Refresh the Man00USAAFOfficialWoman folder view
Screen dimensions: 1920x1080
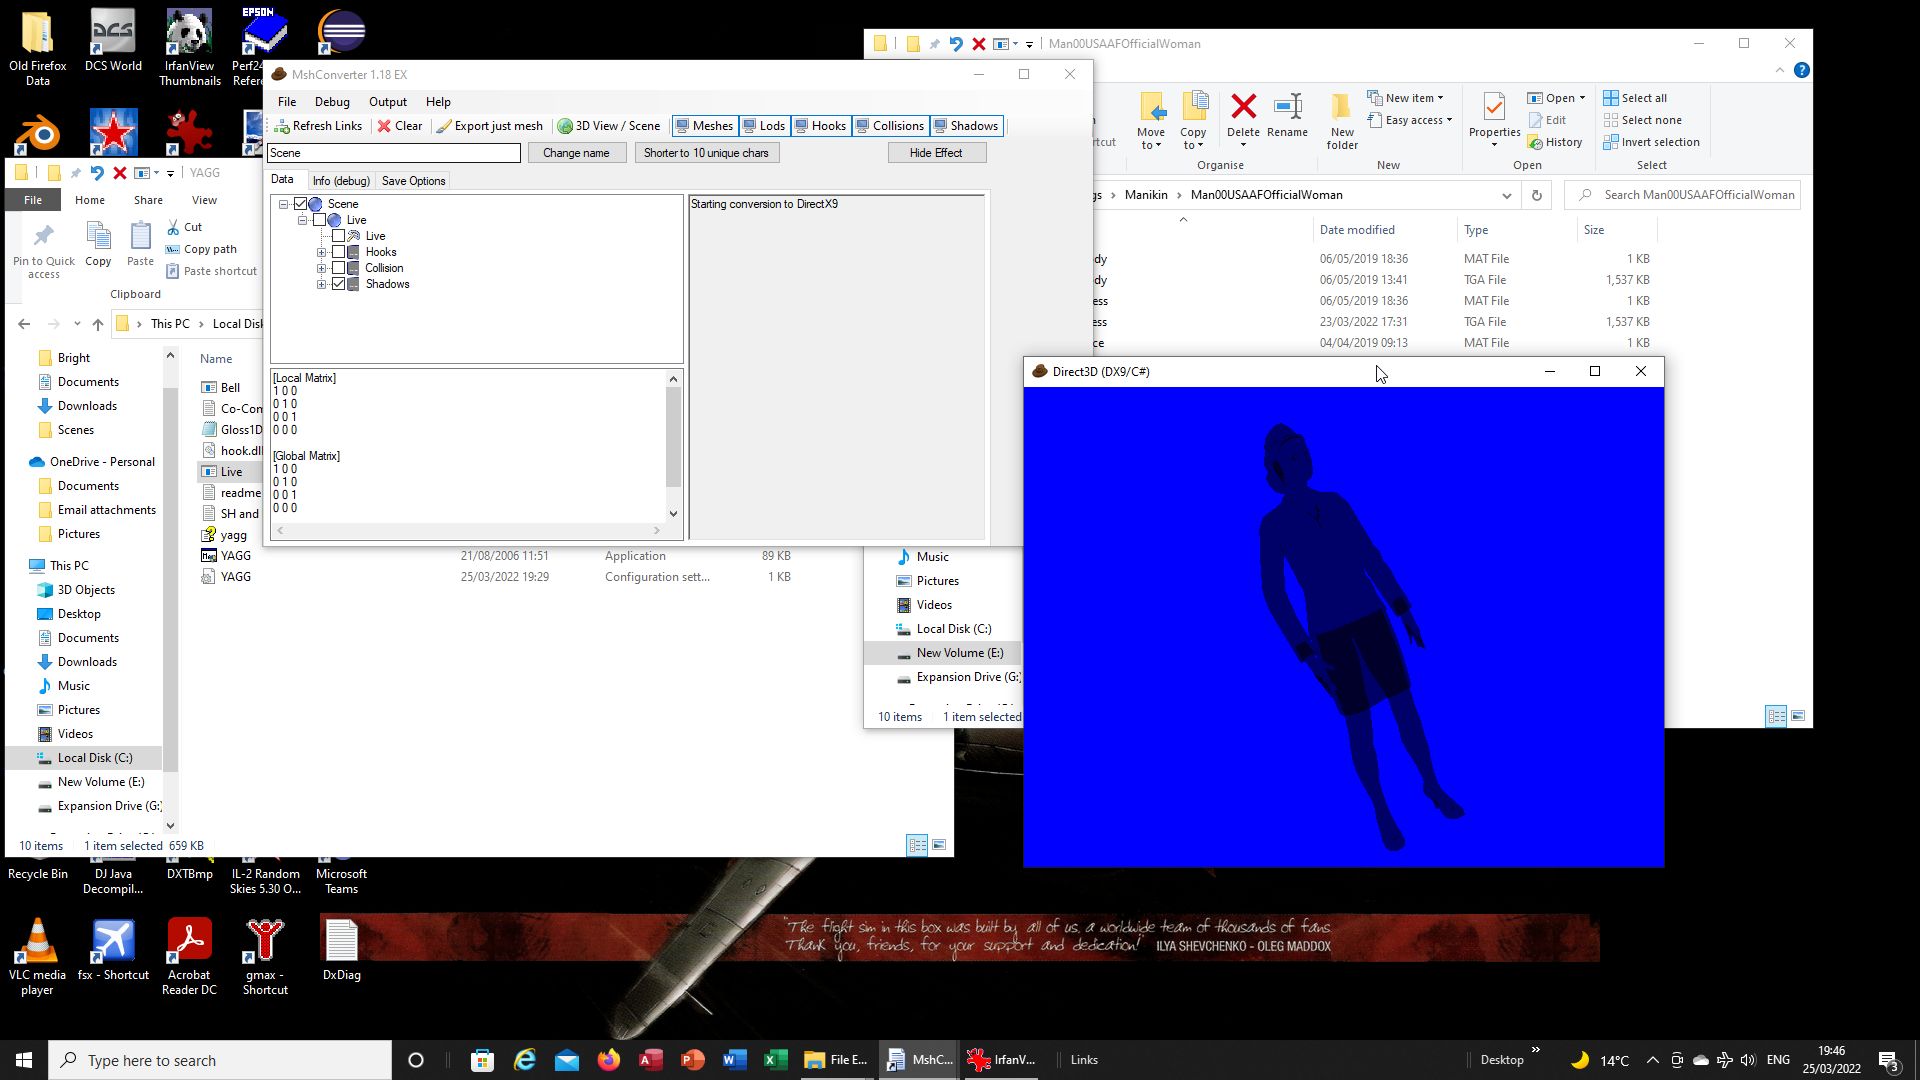point(1537,195)
